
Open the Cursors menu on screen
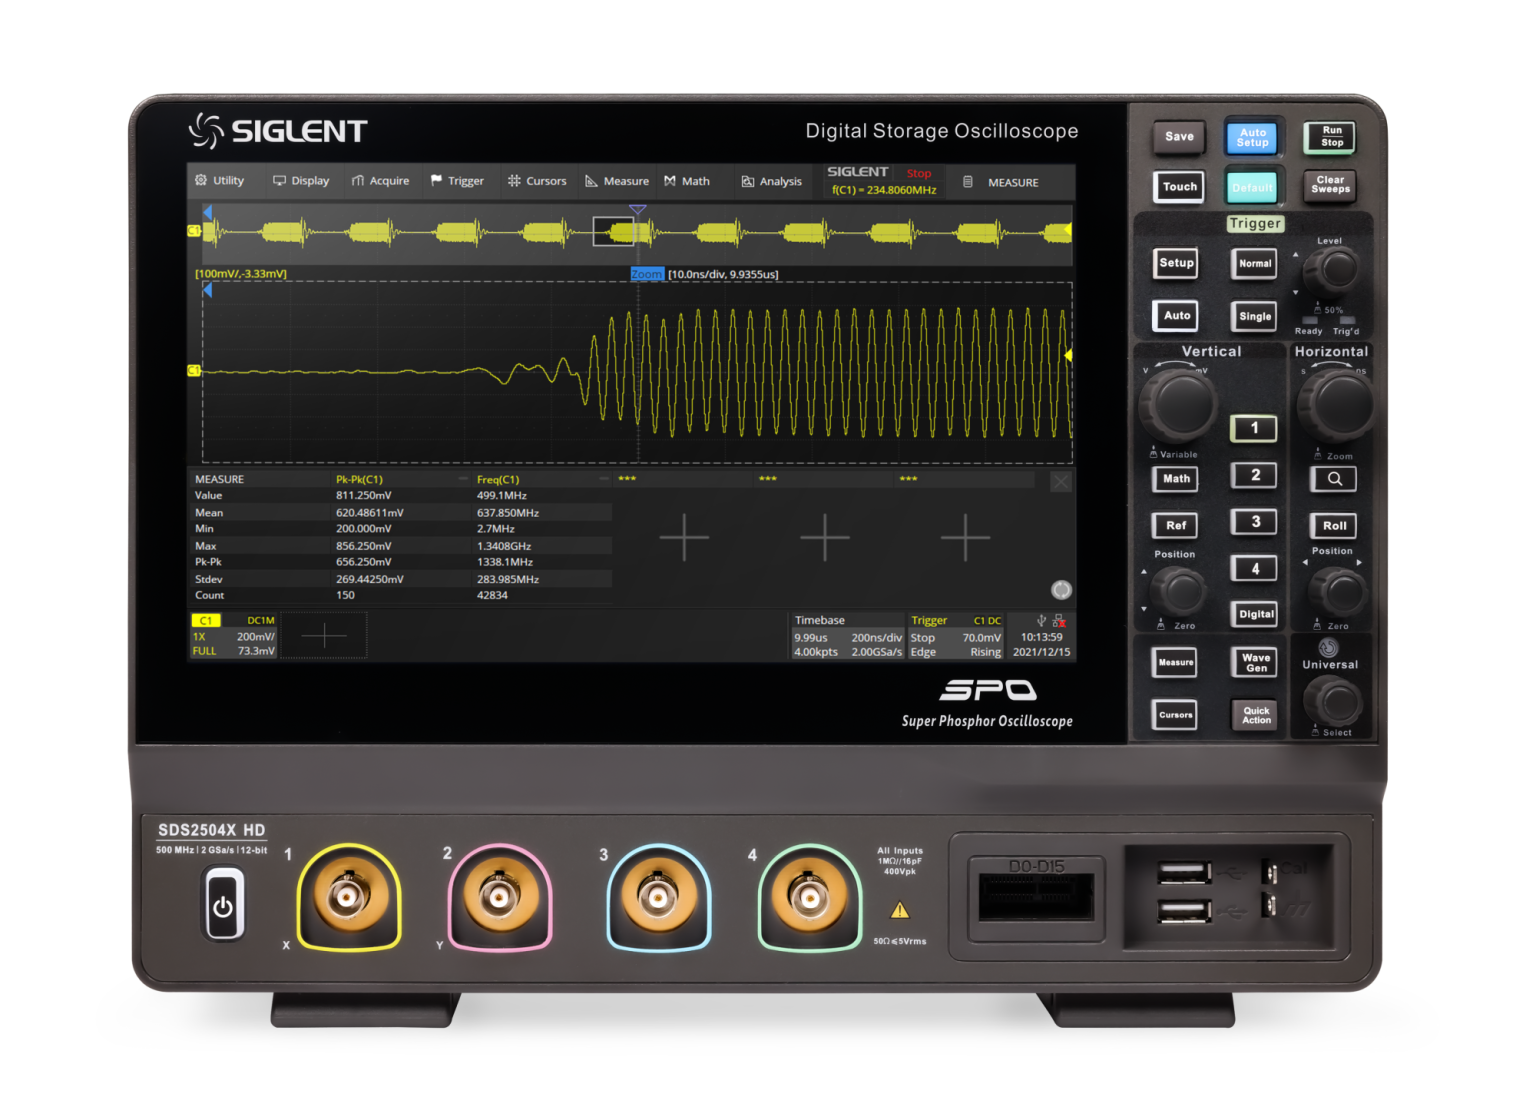pos(537,181)
